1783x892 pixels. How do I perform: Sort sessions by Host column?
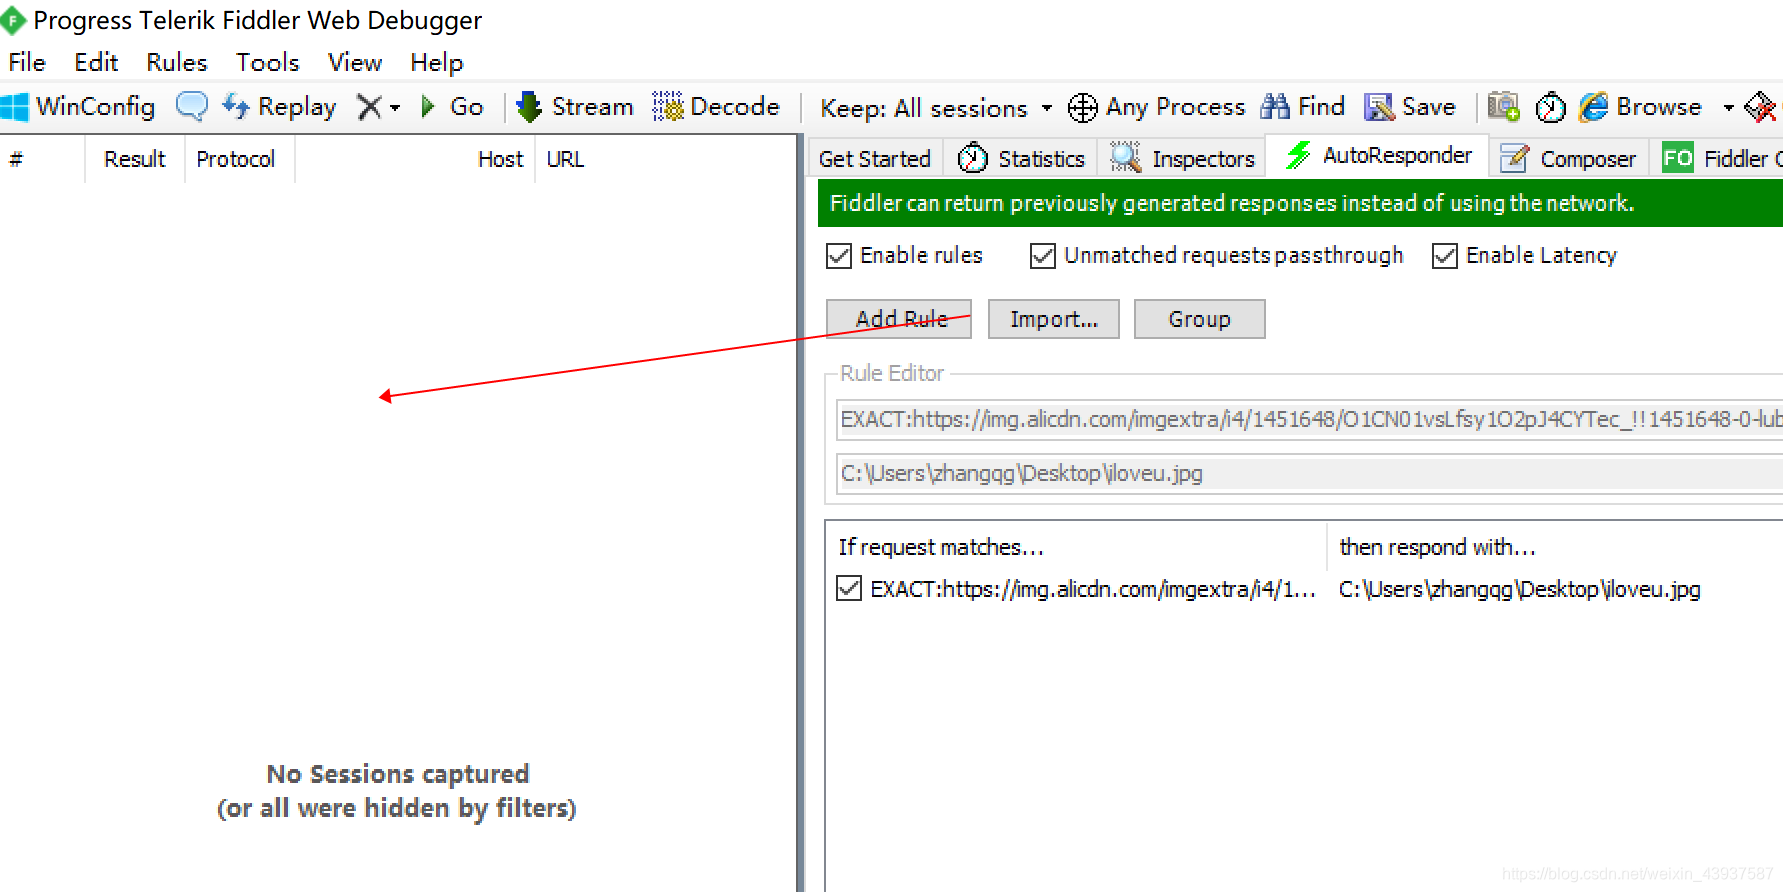tap(414, 159)
